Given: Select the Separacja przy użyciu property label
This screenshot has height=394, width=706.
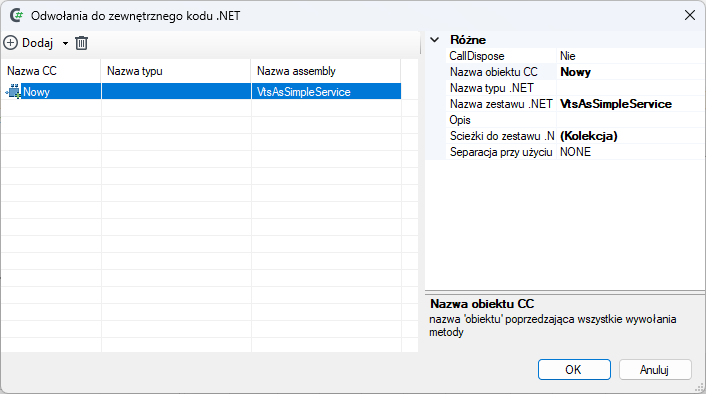Looking at the screenshot, I should point(502,152).
